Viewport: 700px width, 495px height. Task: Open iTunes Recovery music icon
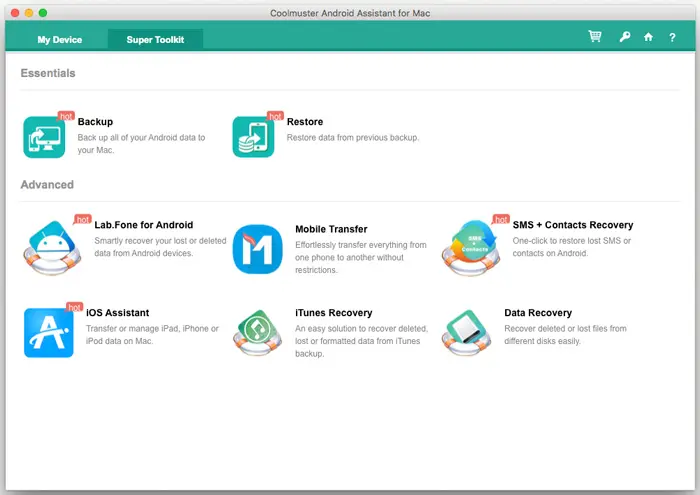coord(258,333)
